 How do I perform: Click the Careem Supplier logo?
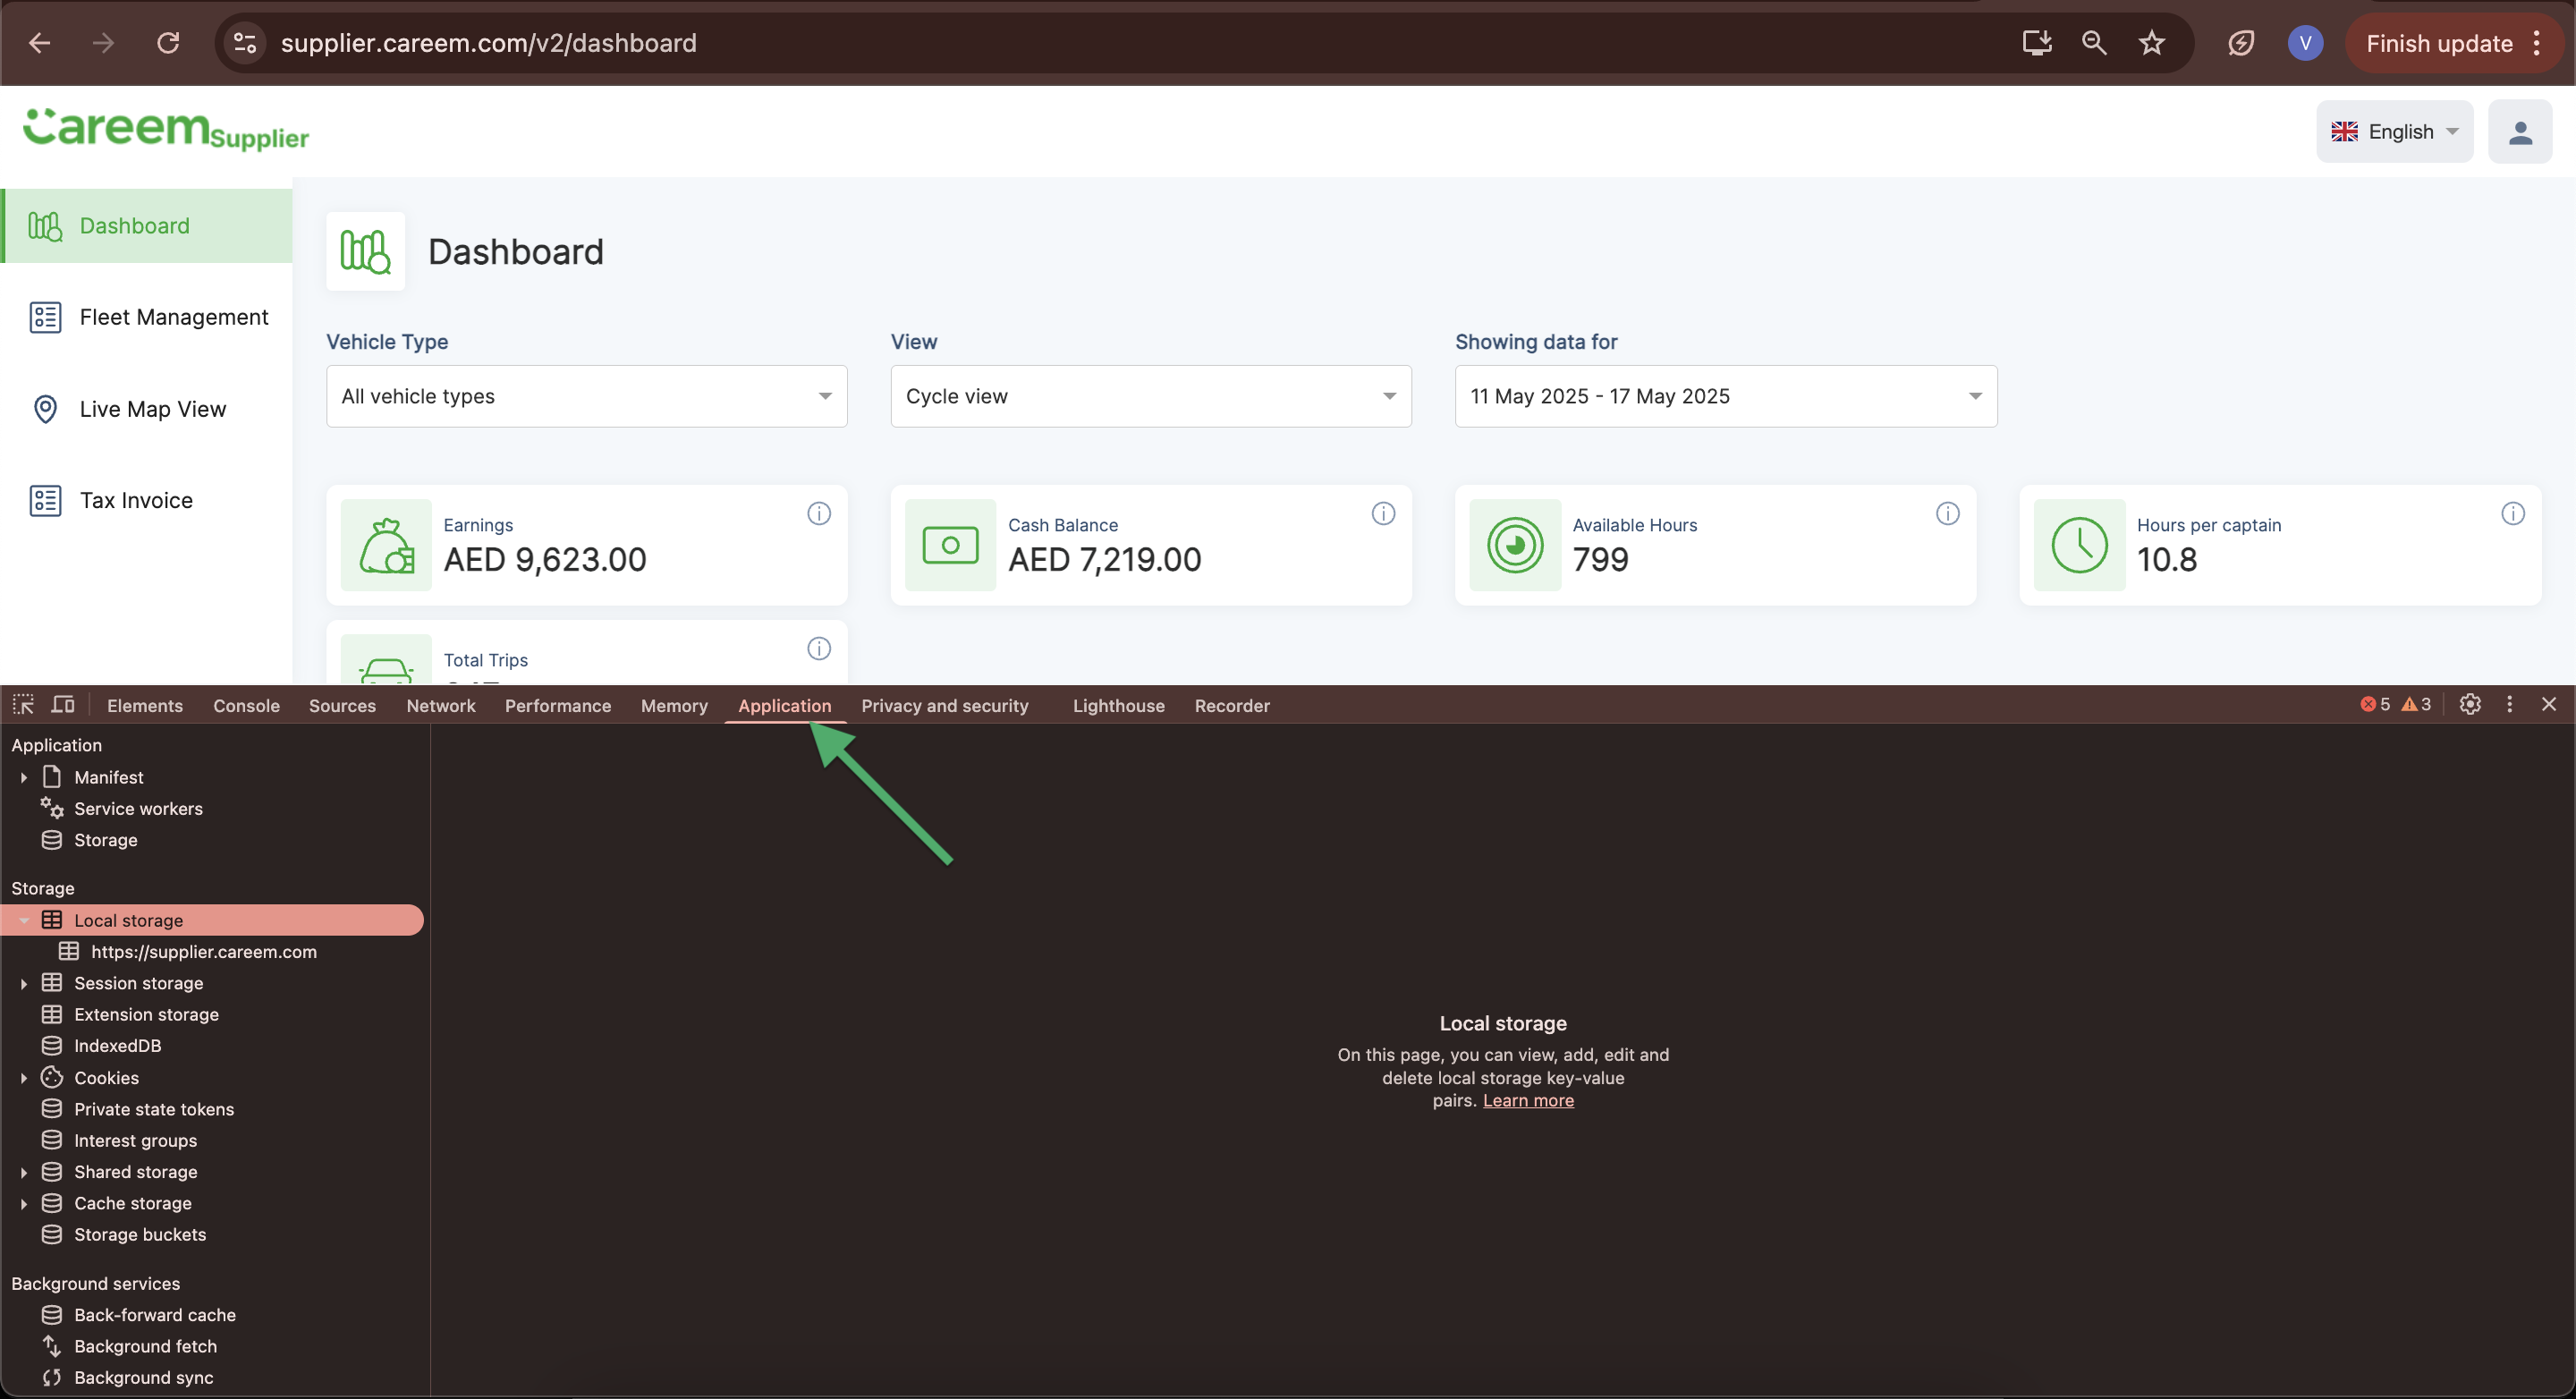[166, 130]
